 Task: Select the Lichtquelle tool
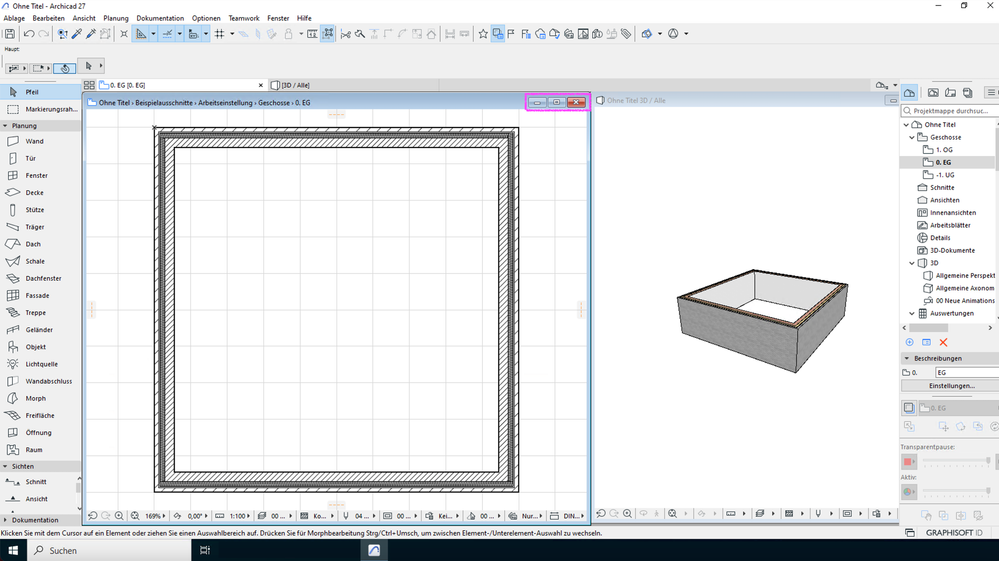[x=40, y=364]
